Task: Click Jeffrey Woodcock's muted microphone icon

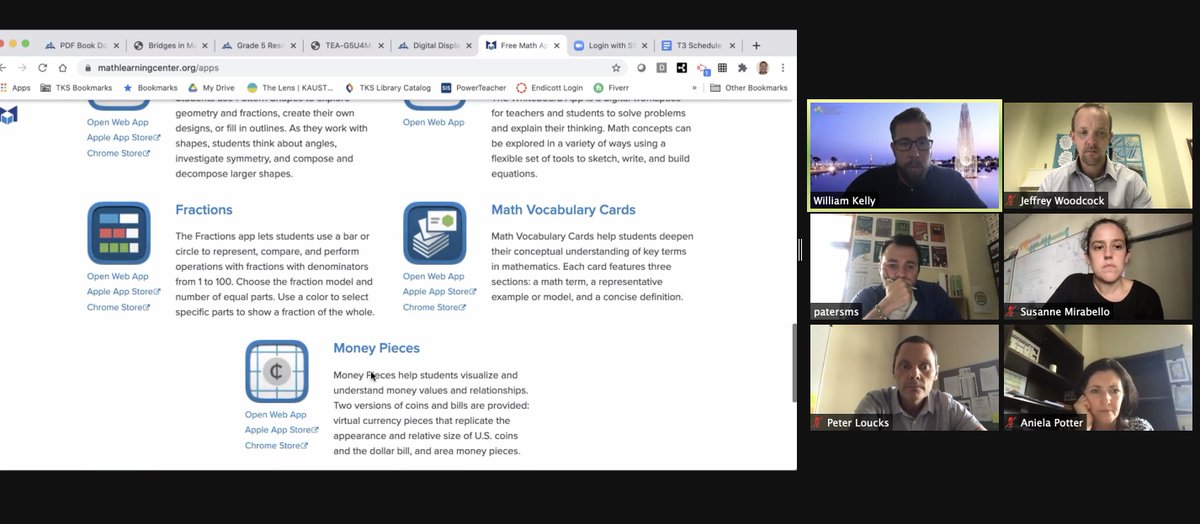Action: coord(1012,200)
